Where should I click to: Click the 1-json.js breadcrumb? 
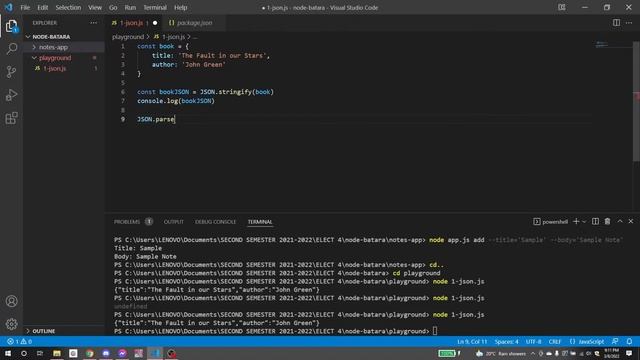point(173,37)
